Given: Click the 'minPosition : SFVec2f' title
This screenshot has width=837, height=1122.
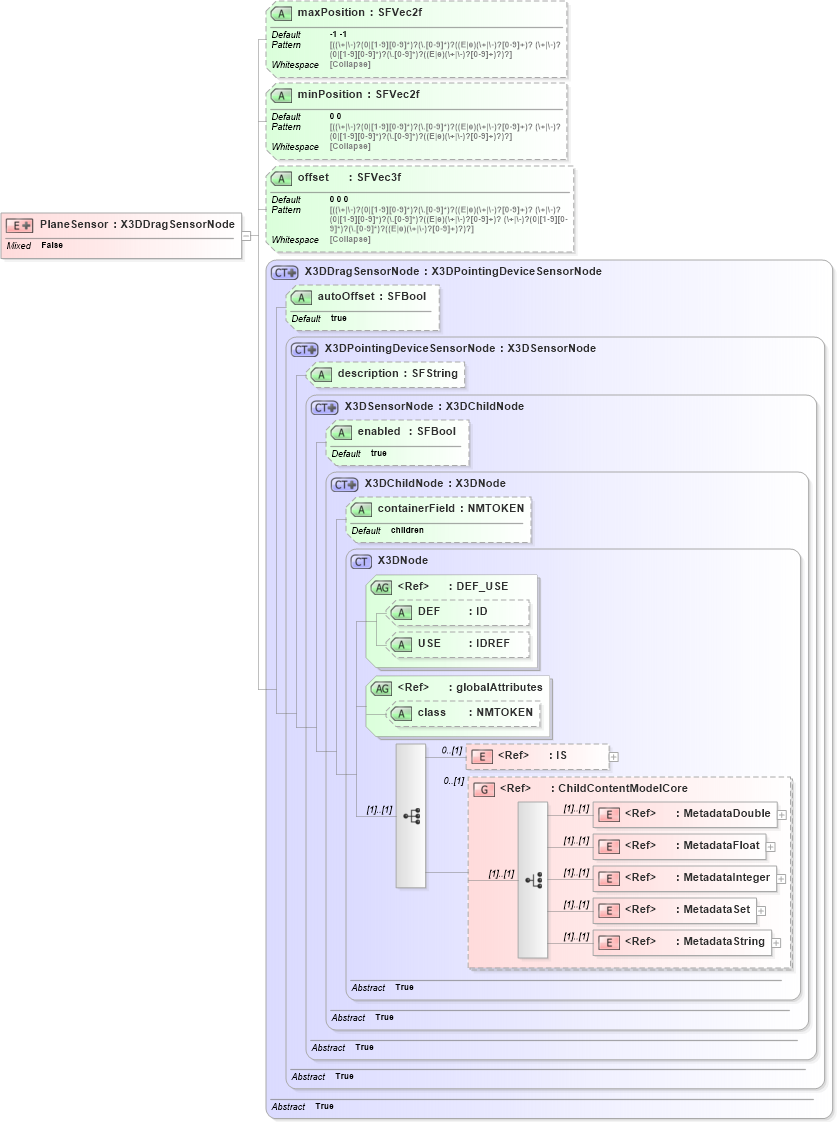Looking at the screenshot, I should [x=358, y=94].
